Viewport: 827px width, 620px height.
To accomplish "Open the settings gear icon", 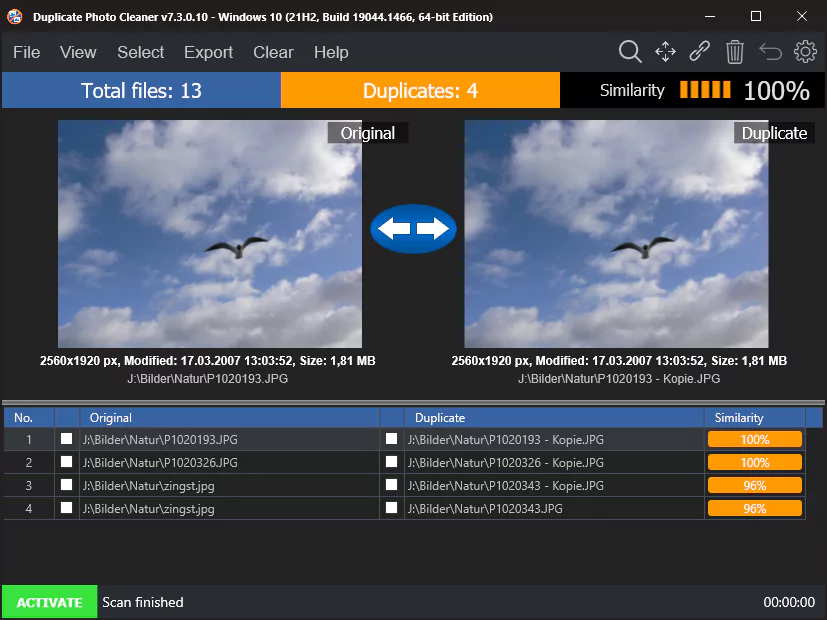I will 806,51.
